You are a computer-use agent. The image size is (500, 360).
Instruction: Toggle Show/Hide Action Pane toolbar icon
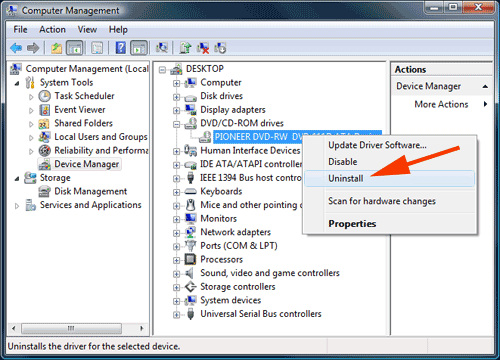(139, 48)
